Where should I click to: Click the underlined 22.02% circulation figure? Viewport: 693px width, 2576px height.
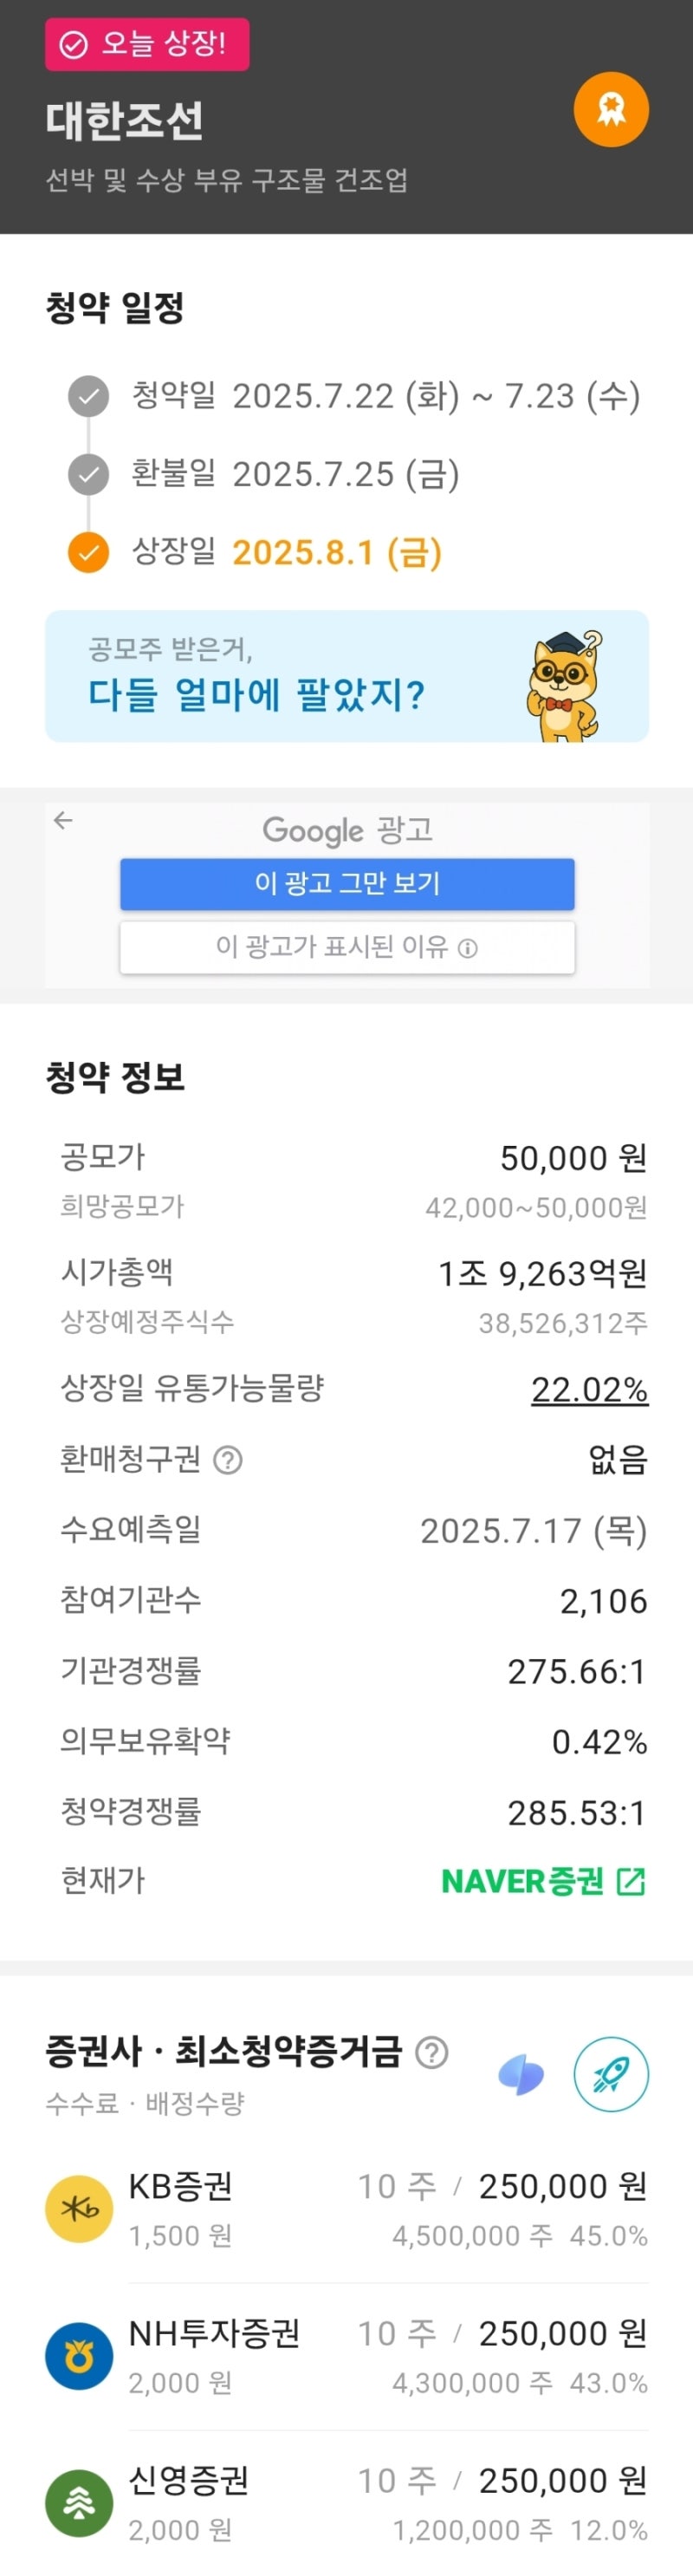pyautogui.click(x=589, y=1389)
